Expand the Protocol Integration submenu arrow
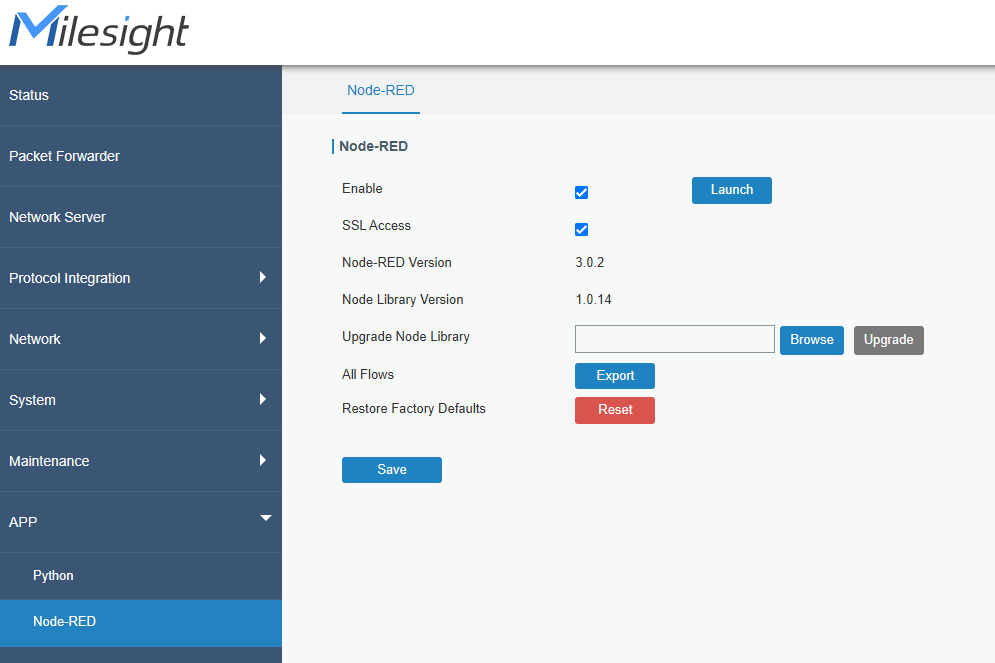This screenshot has height=663, width=995. [x=262, y=277]
